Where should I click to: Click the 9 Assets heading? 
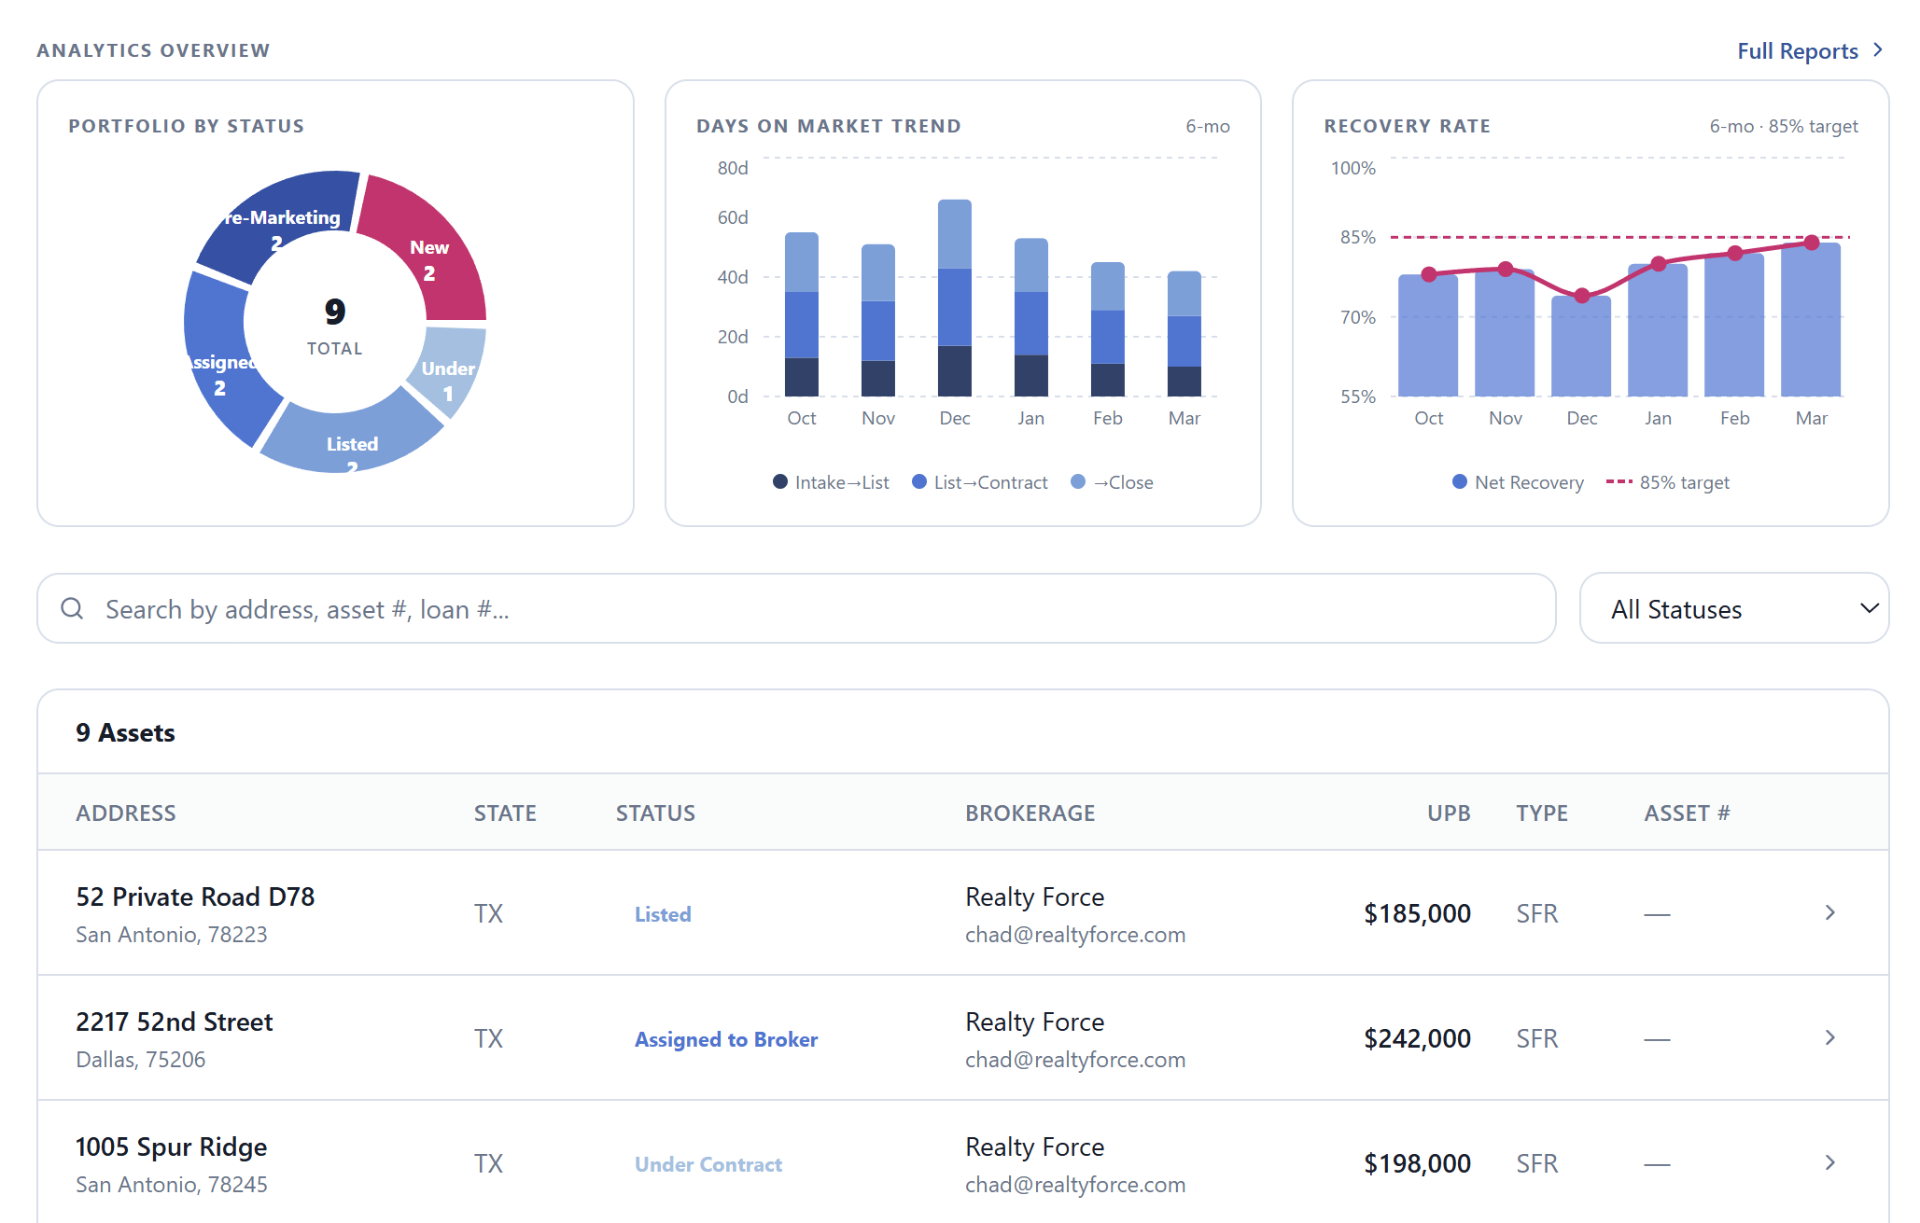coord(125,732)
